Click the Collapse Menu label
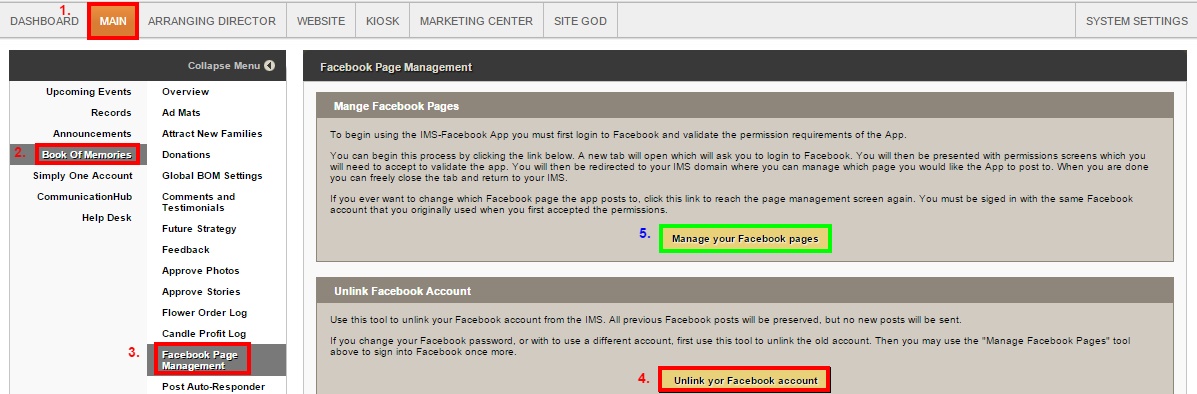The image size is (1197, 394). tap(224, 66)
